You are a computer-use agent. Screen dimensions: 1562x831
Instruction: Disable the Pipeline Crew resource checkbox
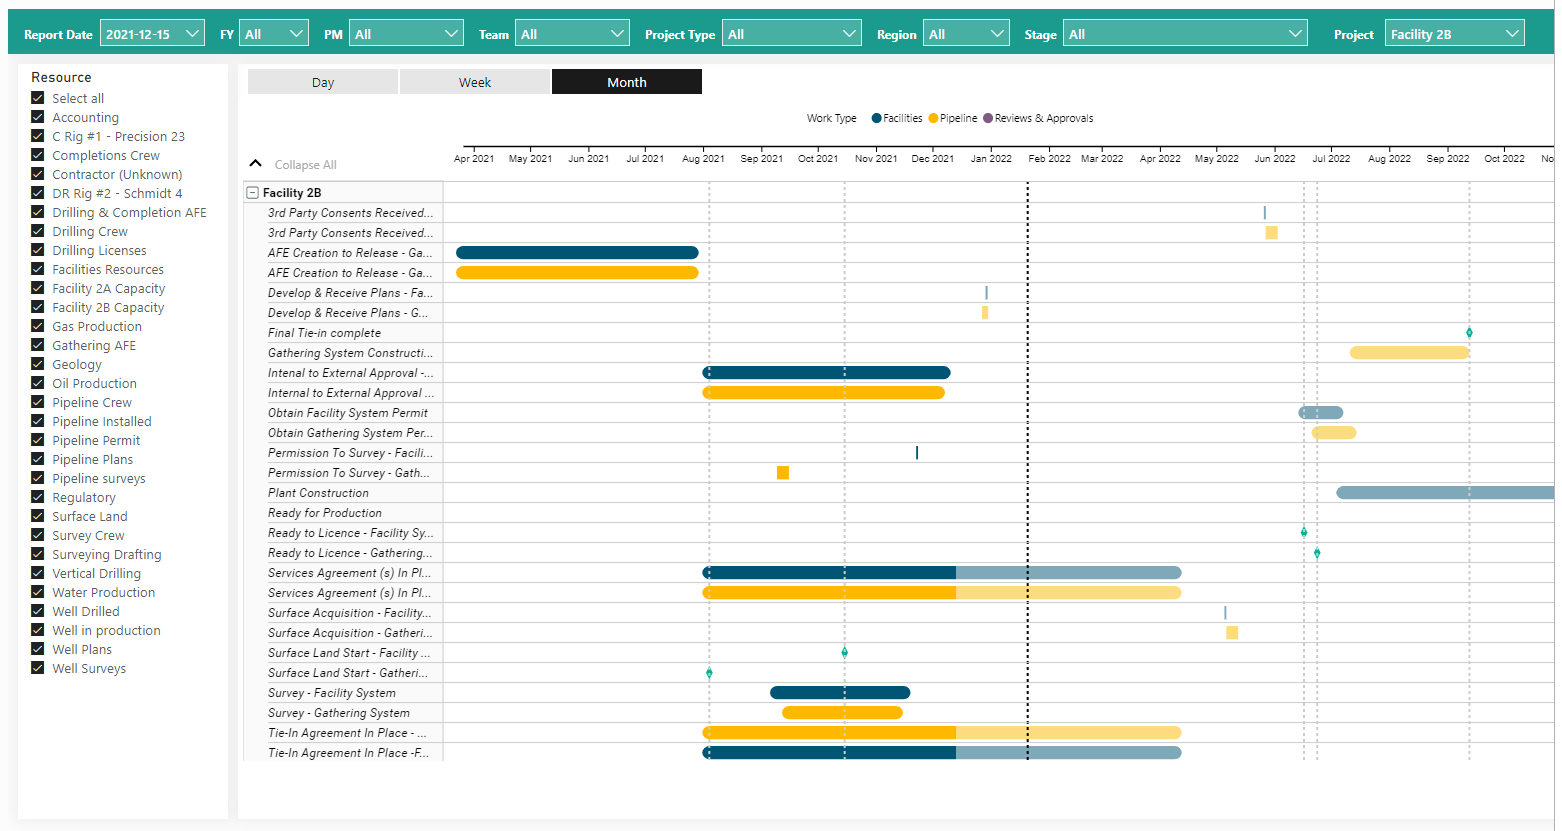tap(38, 402)
